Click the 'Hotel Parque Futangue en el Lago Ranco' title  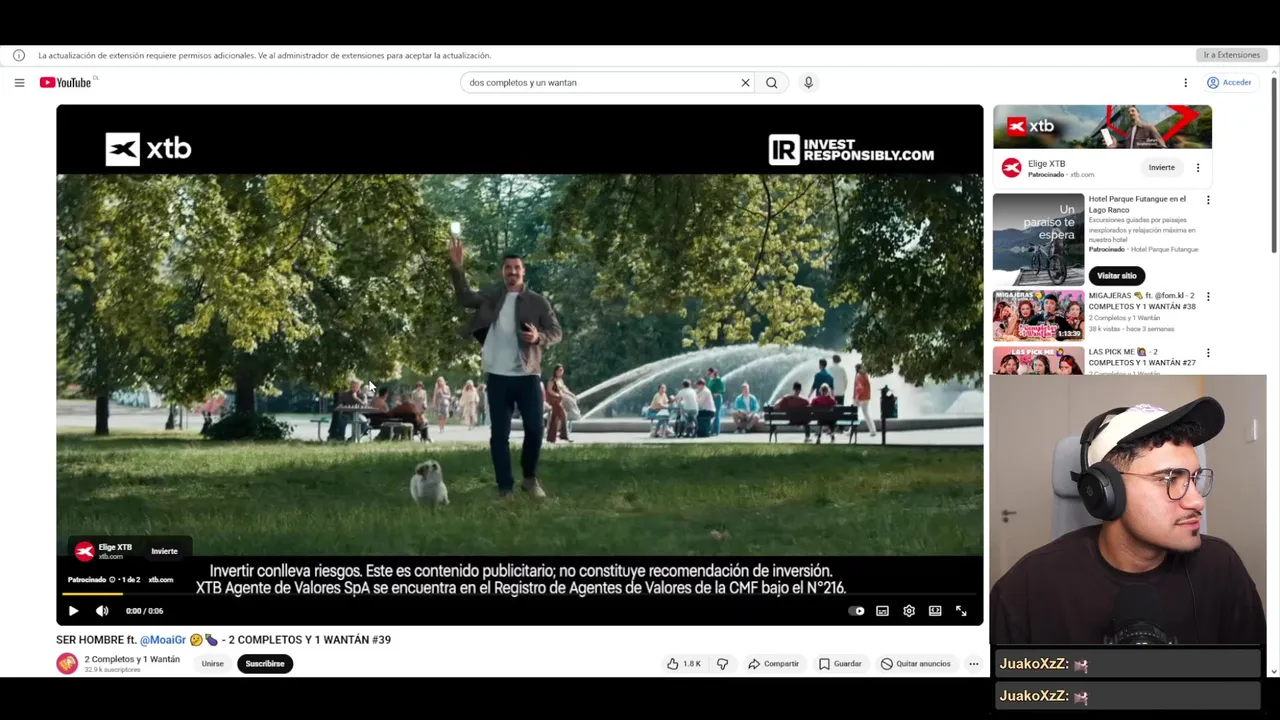pos(1137,205)
